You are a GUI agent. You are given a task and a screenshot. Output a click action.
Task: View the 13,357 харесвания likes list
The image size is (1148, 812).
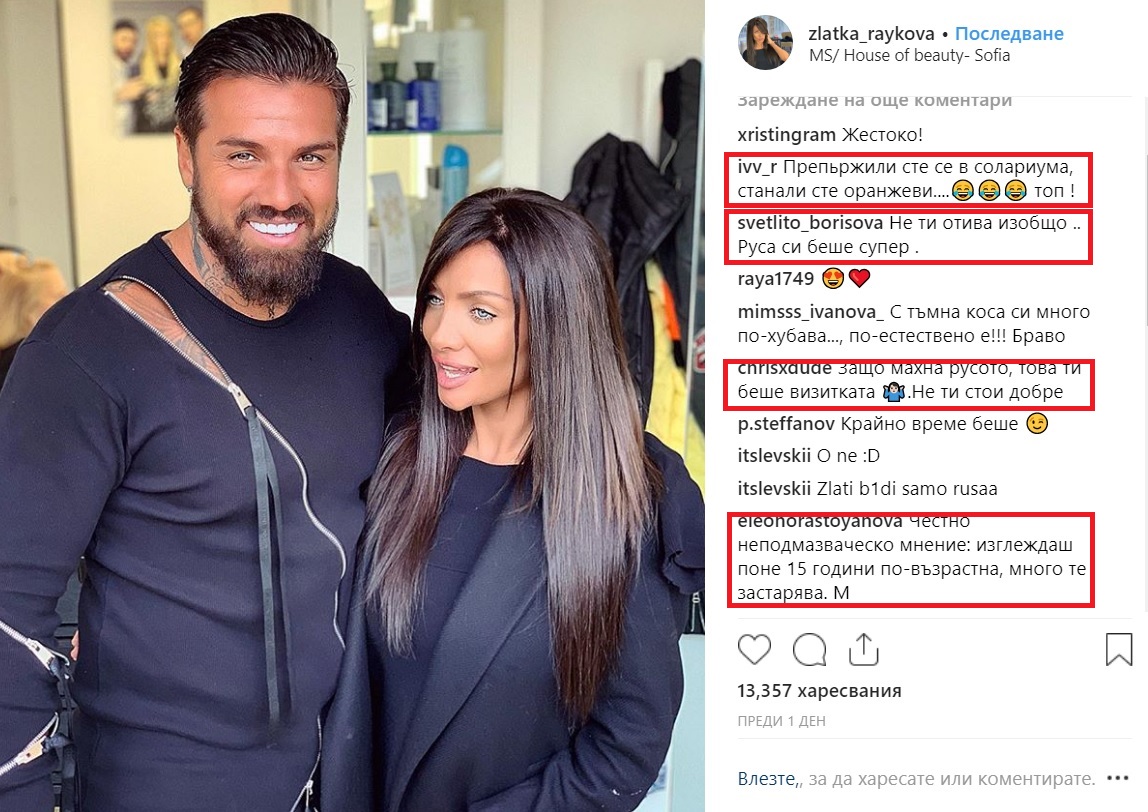pyautogui.click(x=819, y=690)
